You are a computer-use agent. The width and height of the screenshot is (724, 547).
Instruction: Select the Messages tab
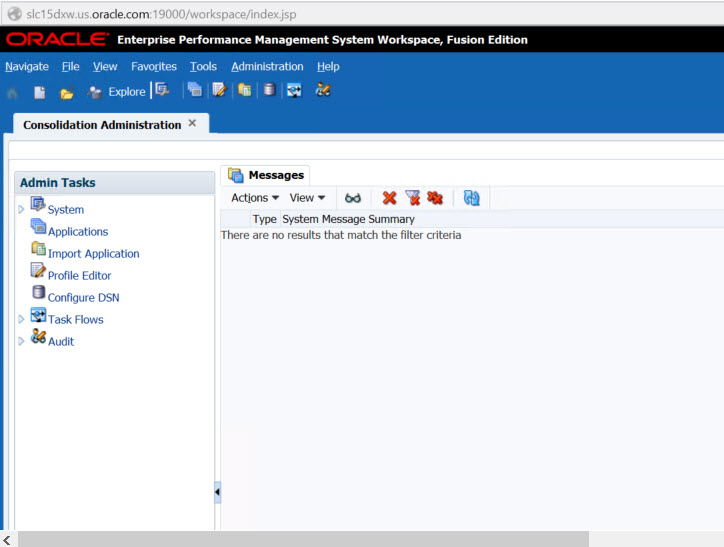pos(265,175)
